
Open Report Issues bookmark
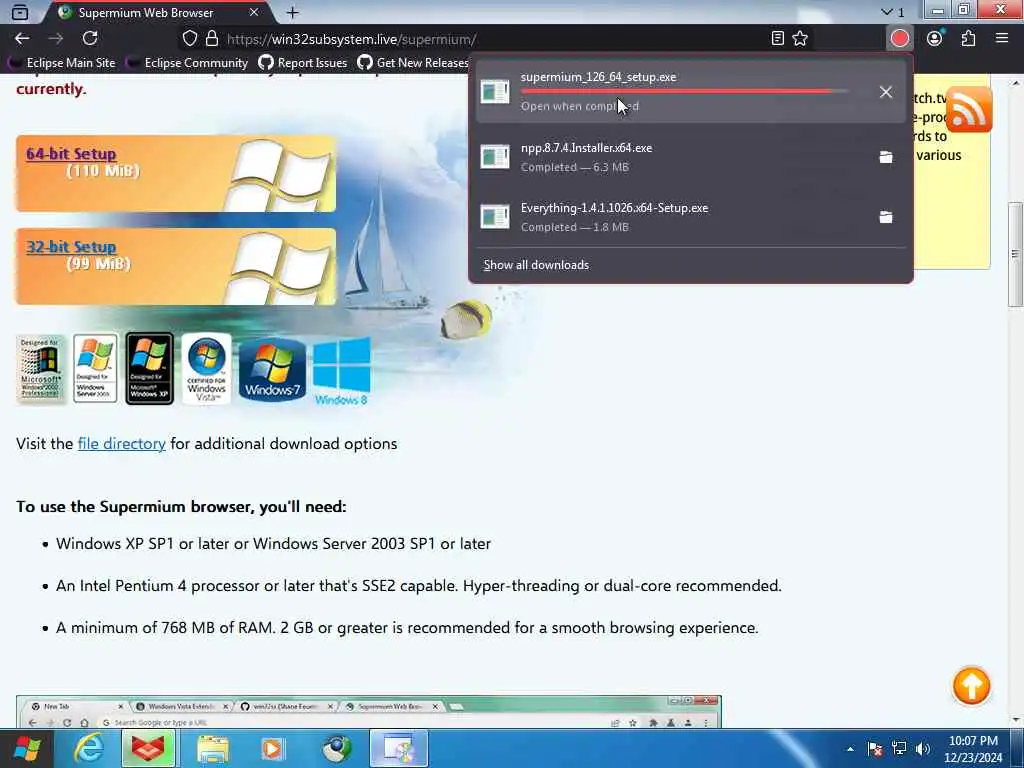303,63
